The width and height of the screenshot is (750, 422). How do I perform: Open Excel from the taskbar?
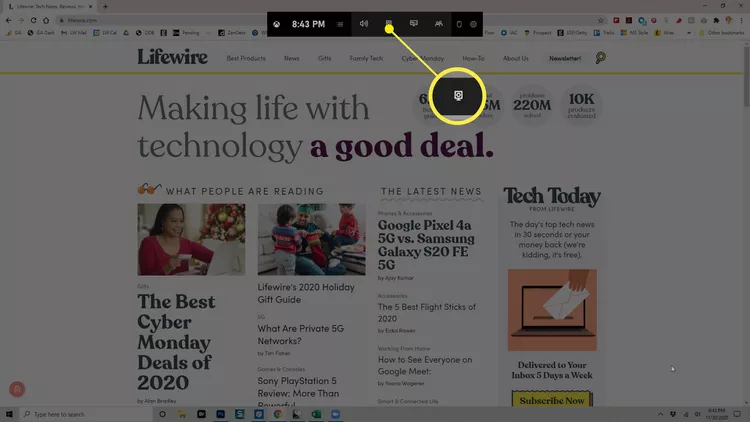(316, 414)
